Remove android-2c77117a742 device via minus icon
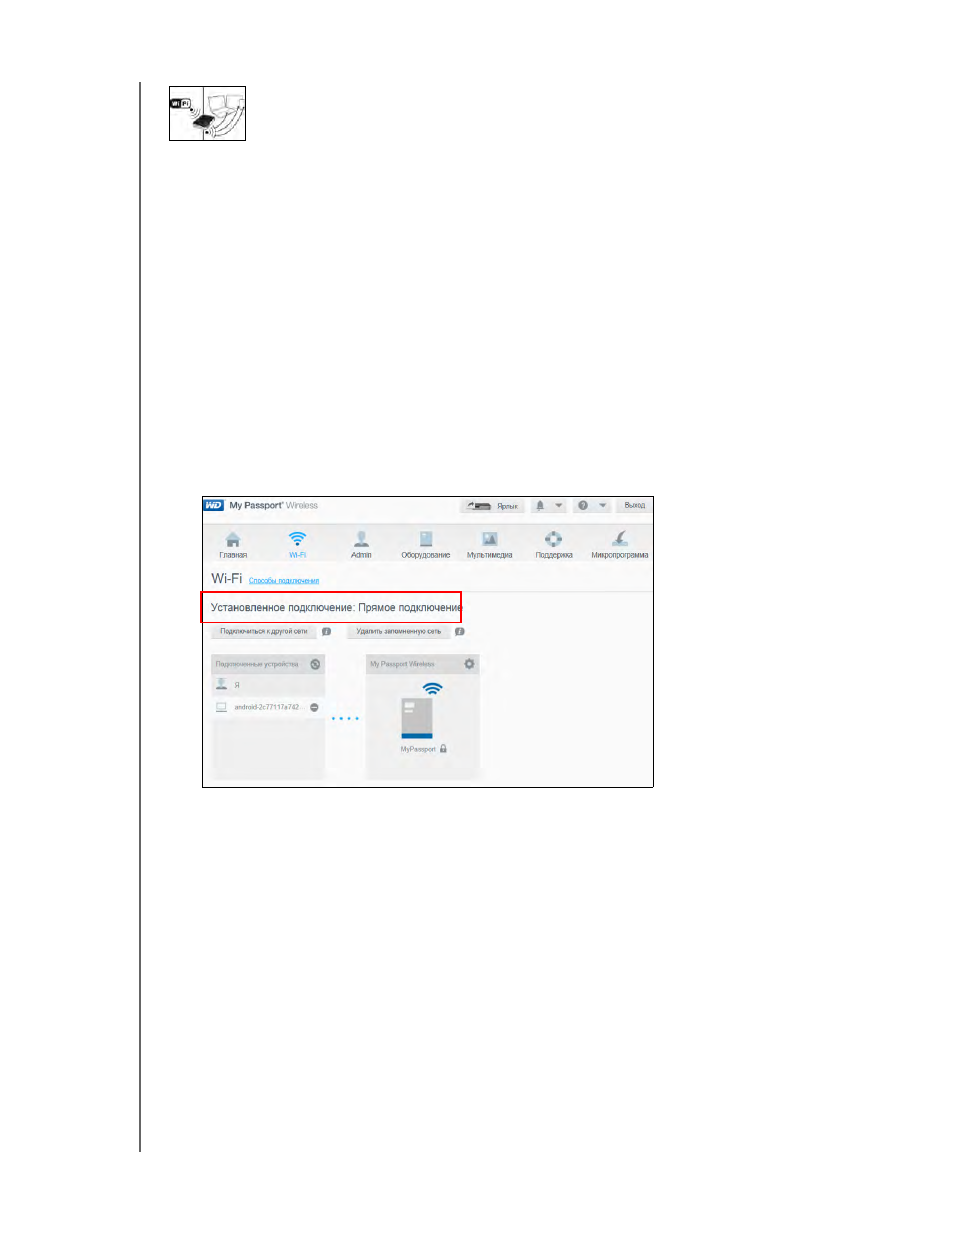The height and width of the screenshot is (1235, 954). [x=314, y=708]
